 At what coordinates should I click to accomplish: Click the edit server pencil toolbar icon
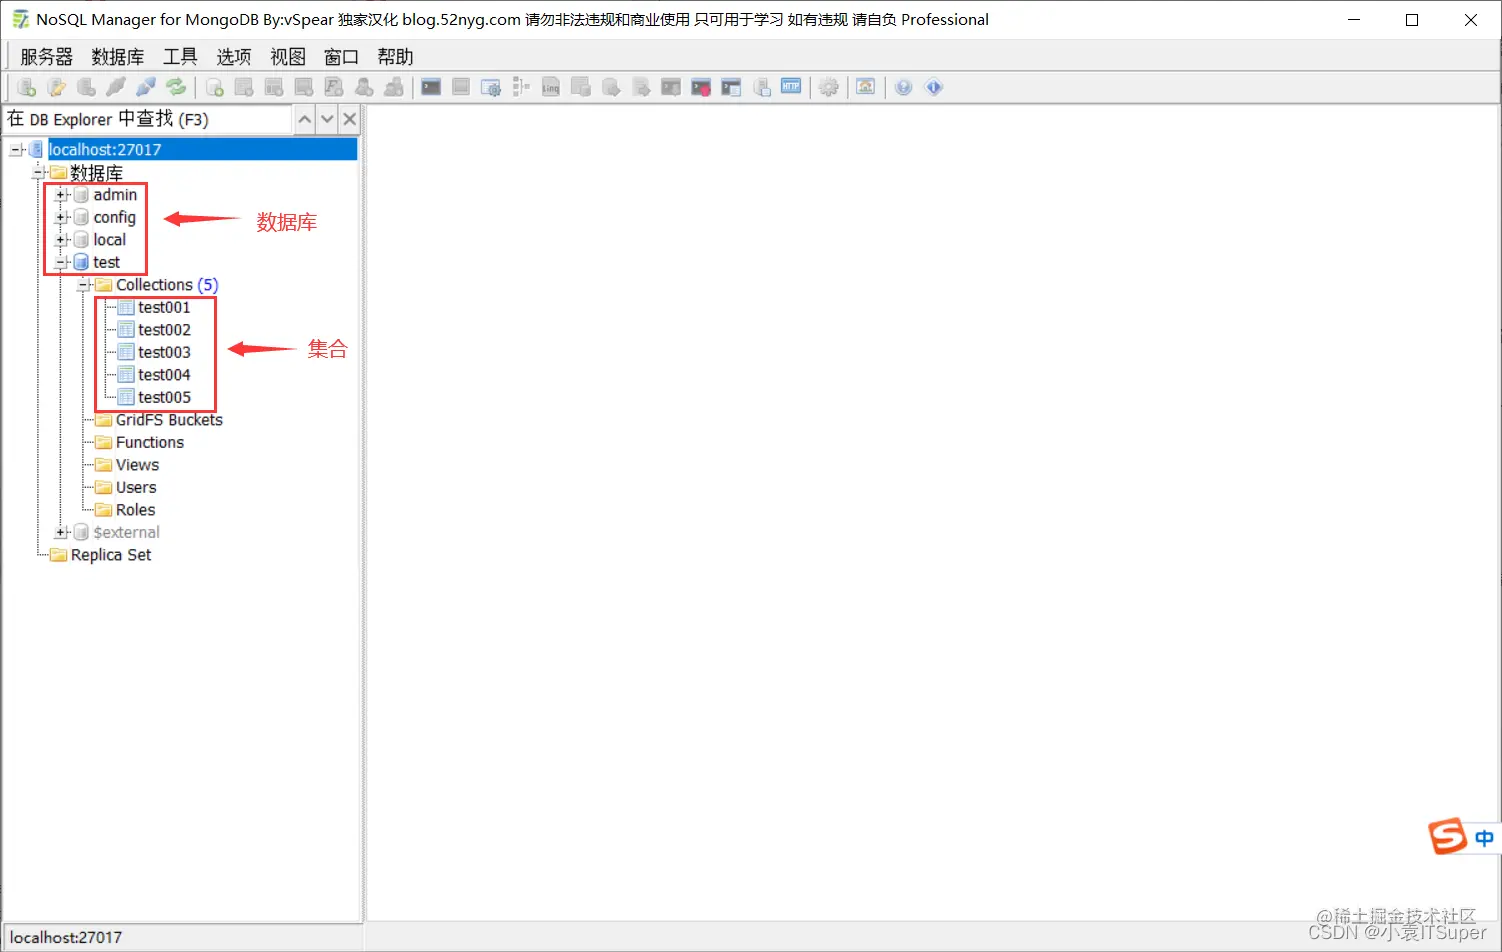(57, 87)
